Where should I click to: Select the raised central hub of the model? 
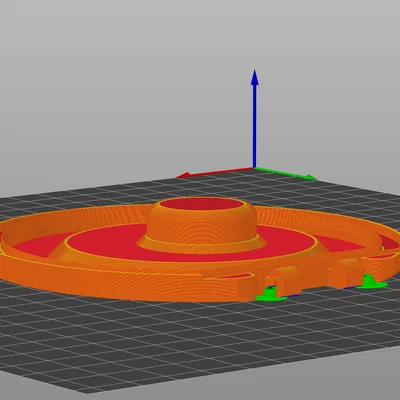(x=202, y=225)
